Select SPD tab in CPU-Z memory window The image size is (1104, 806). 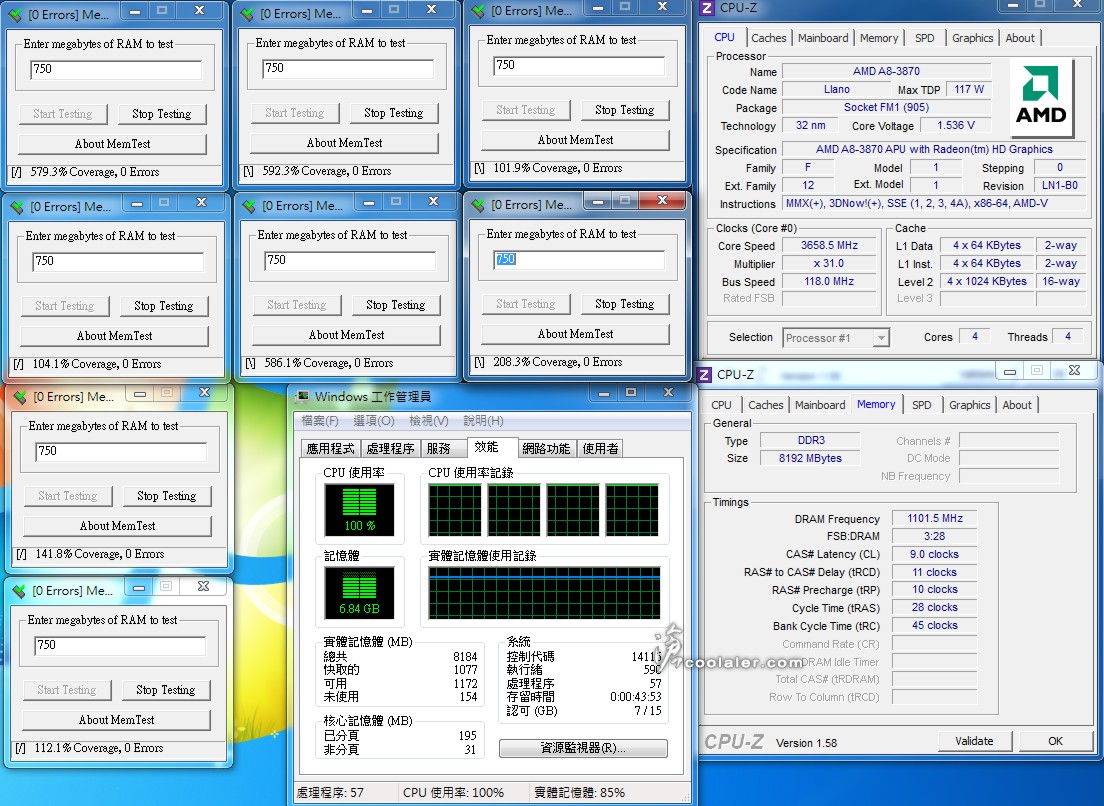(x=922, y=405)
